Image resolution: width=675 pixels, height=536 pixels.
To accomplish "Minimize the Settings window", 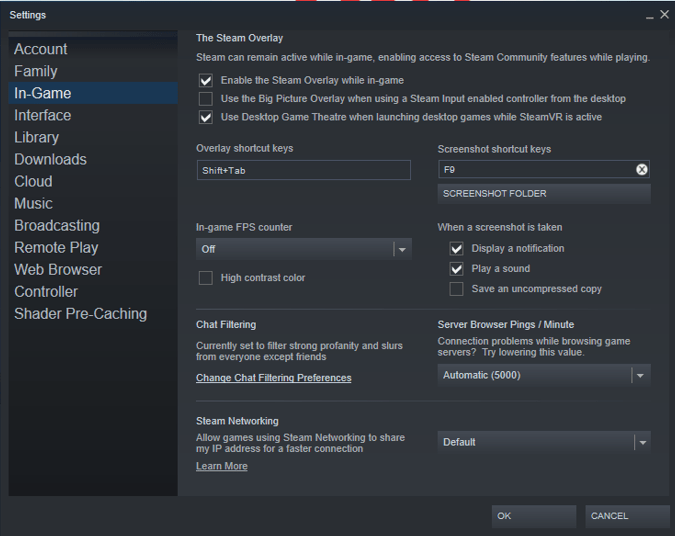I will click(650, 16).
